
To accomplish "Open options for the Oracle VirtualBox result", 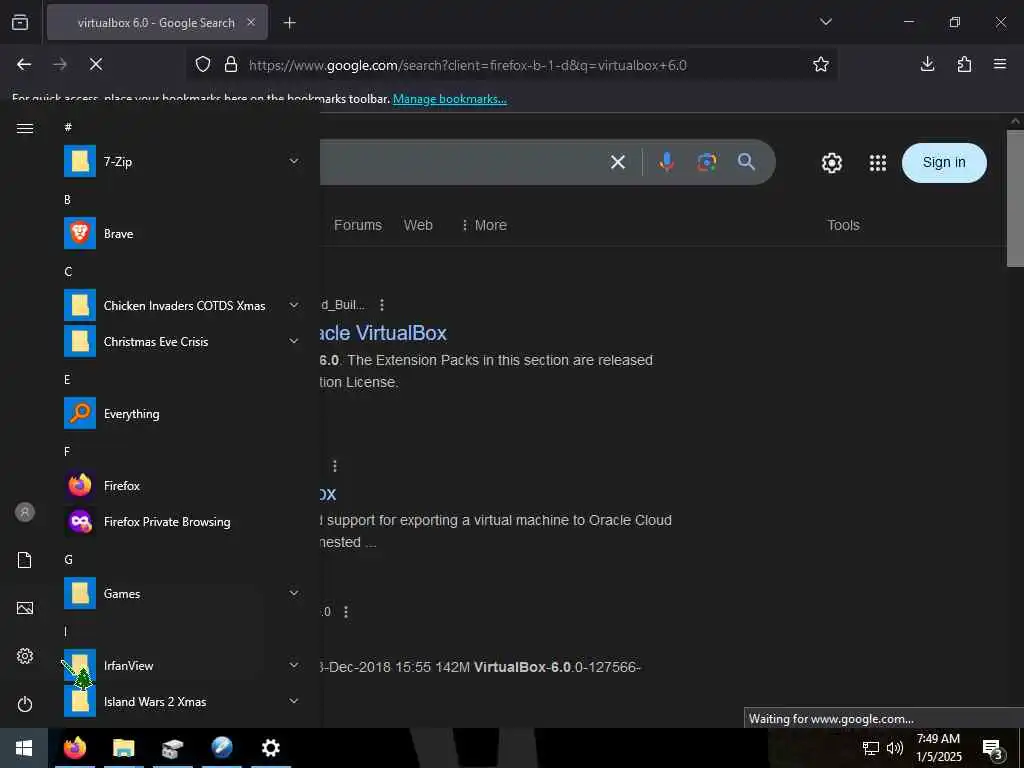I will pyautogui.click(x=382, y=305).
